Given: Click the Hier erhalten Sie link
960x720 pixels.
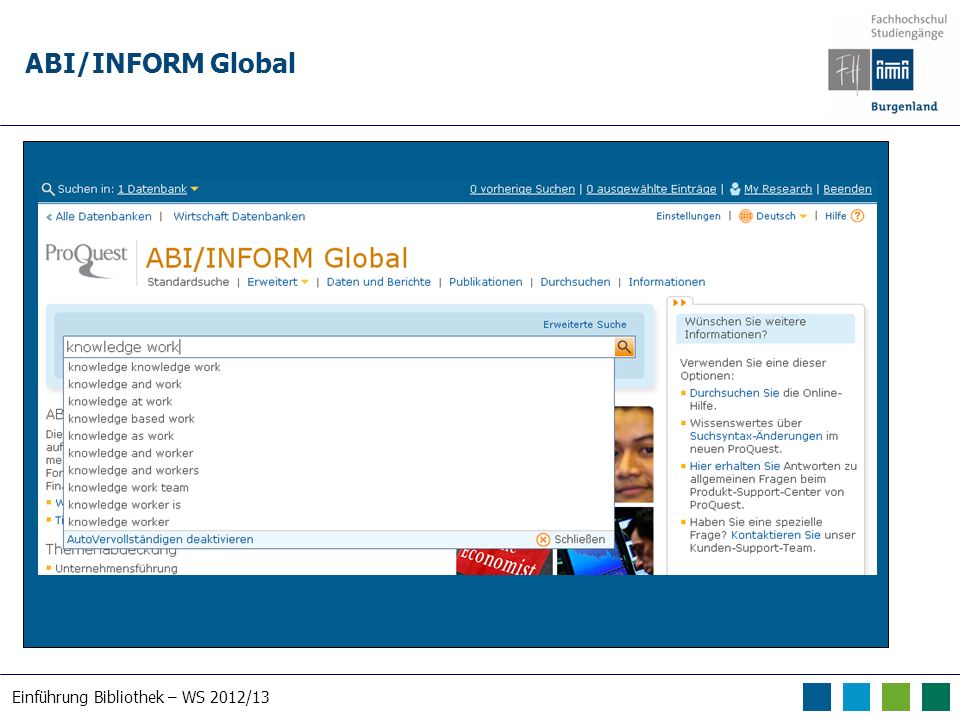Looking at the screenshot, I should [734, 466].
